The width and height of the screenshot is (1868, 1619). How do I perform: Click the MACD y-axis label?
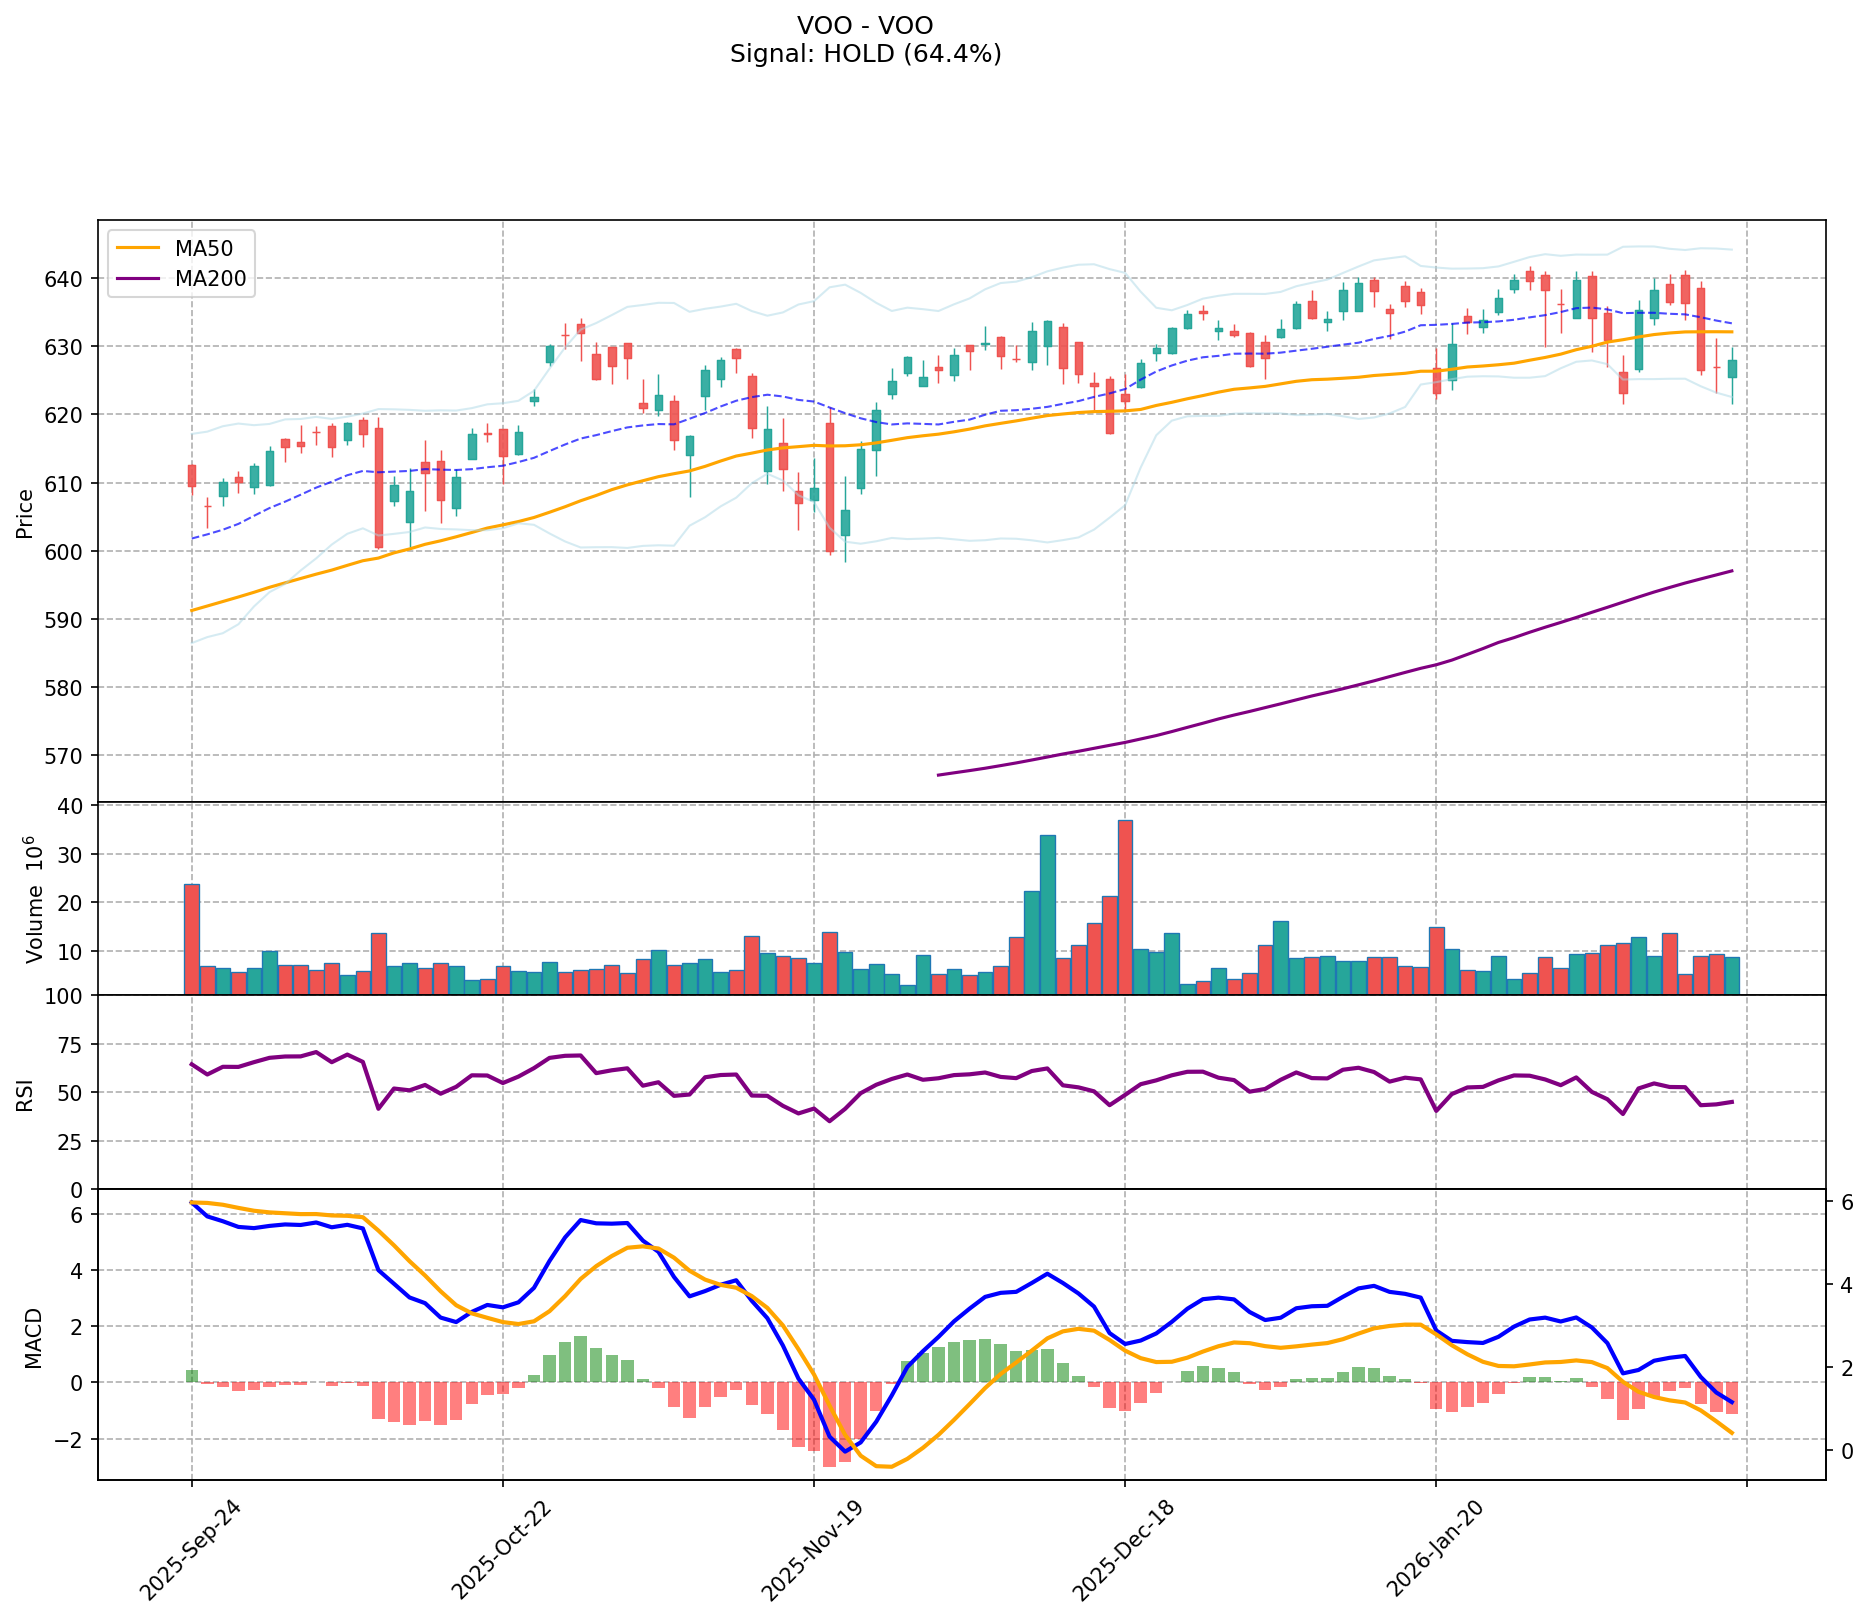tap(33, 1337)
